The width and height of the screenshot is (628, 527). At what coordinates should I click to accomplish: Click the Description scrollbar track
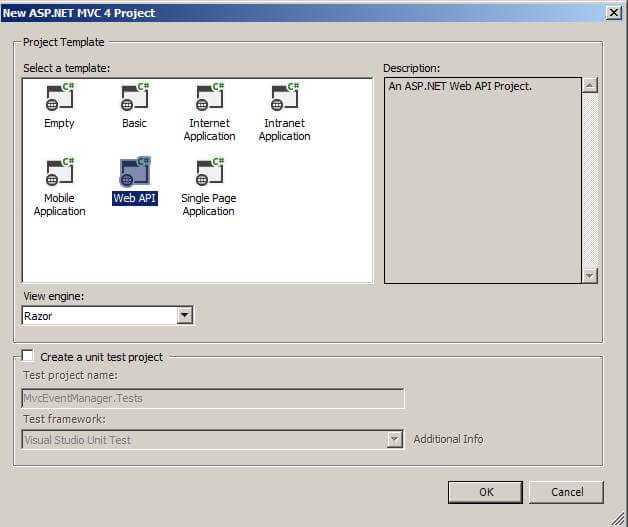tap(590, 180)
